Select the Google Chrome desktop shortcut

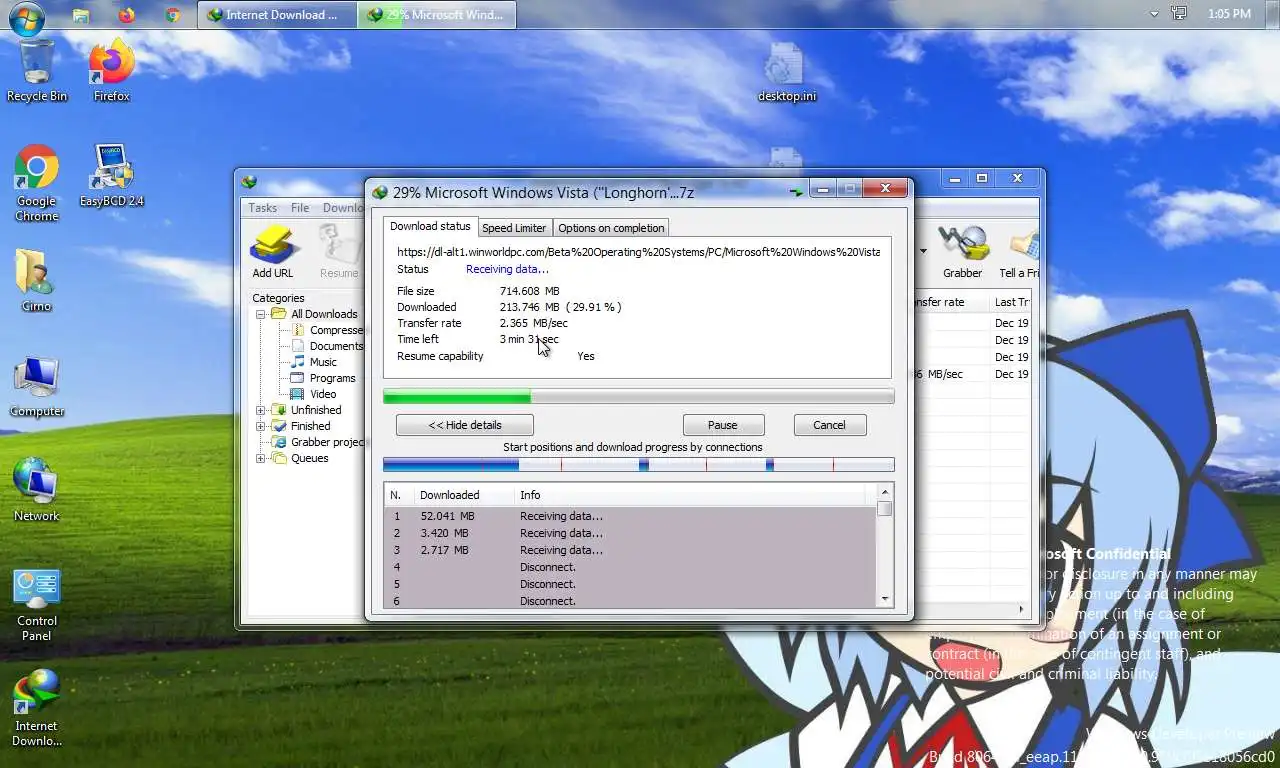coord(37,184)
